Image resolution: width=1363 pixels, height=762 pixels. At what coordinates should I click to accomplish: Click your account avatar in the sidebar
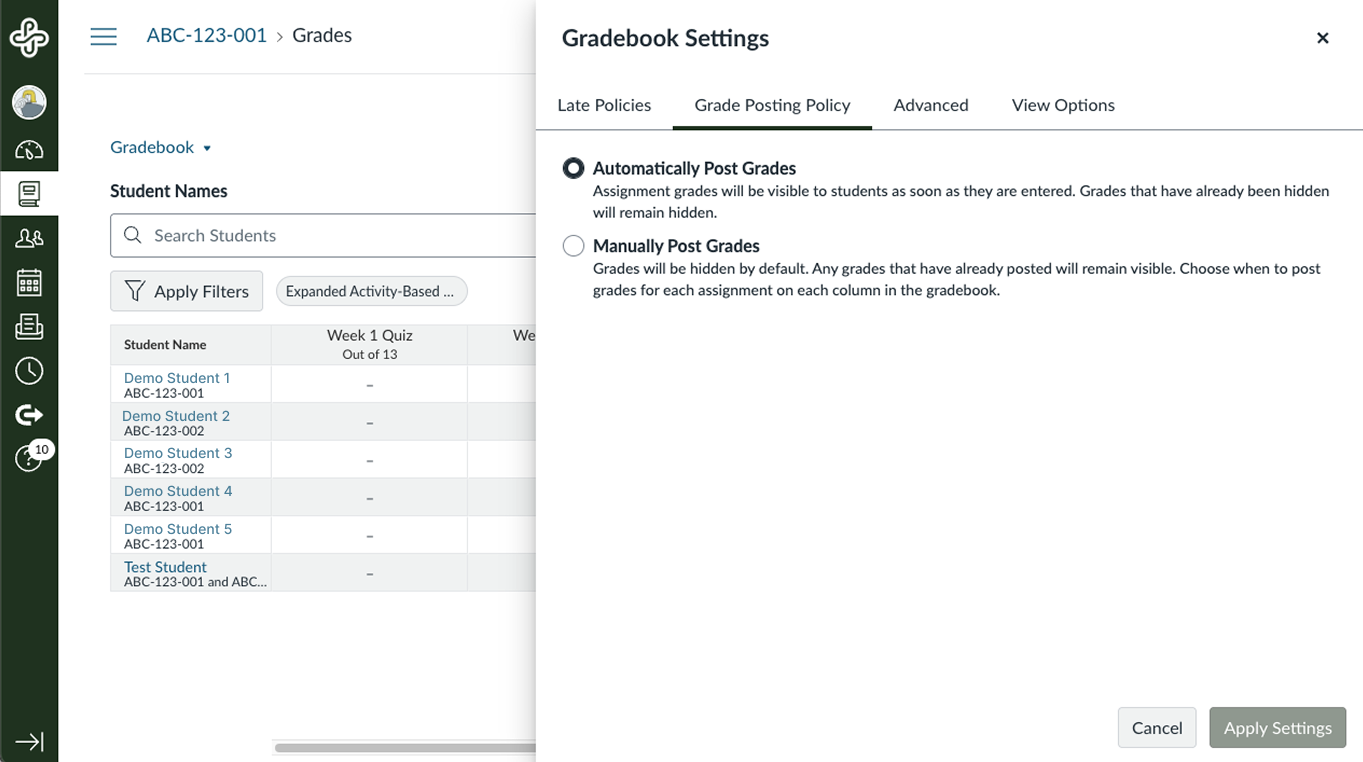click(29, 102)
